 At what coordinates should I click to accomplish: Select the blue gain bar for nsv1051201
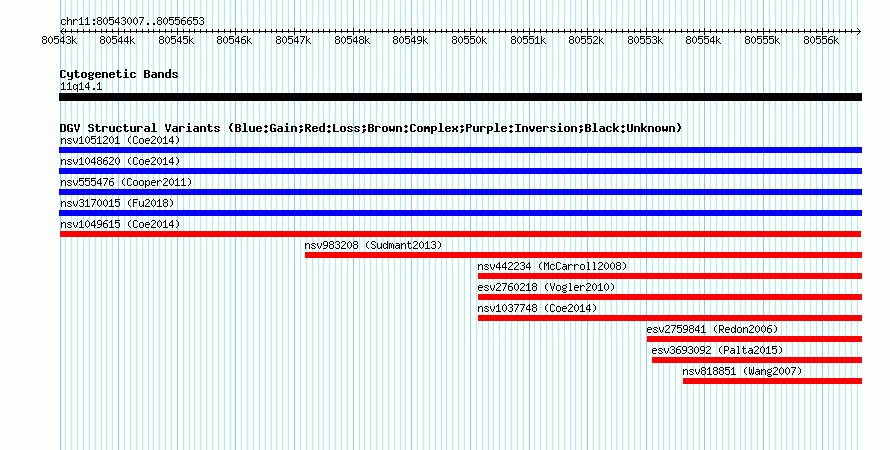coord(460,150)
